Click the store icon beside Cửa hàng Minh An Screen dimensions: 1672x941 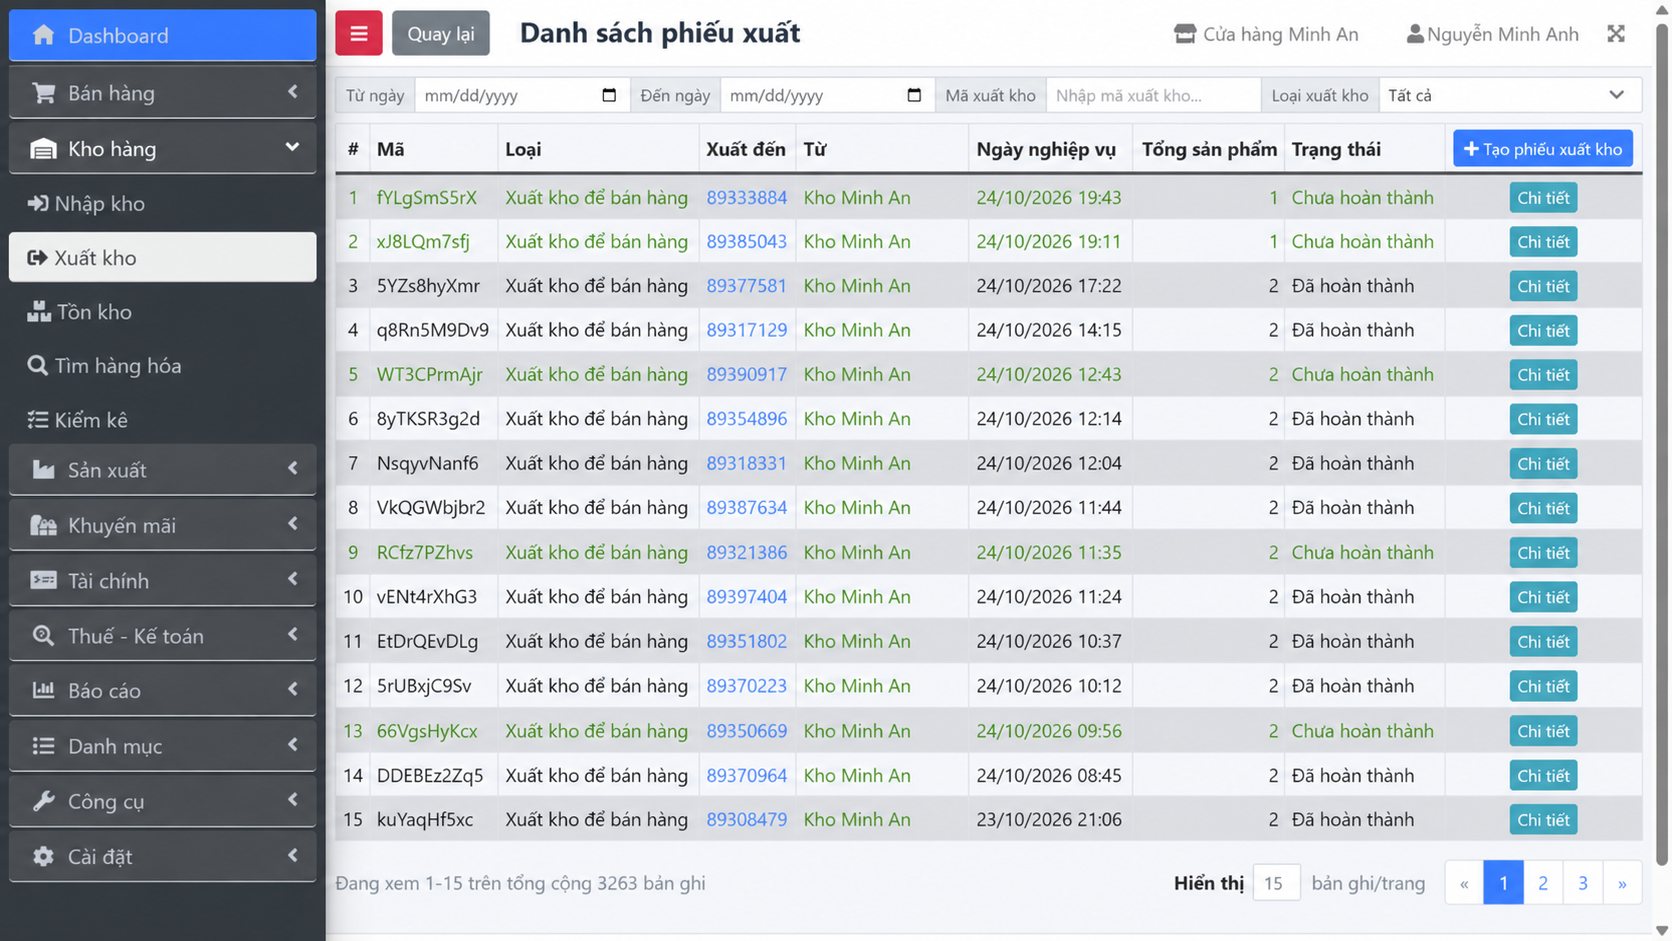pos(1185,34)
